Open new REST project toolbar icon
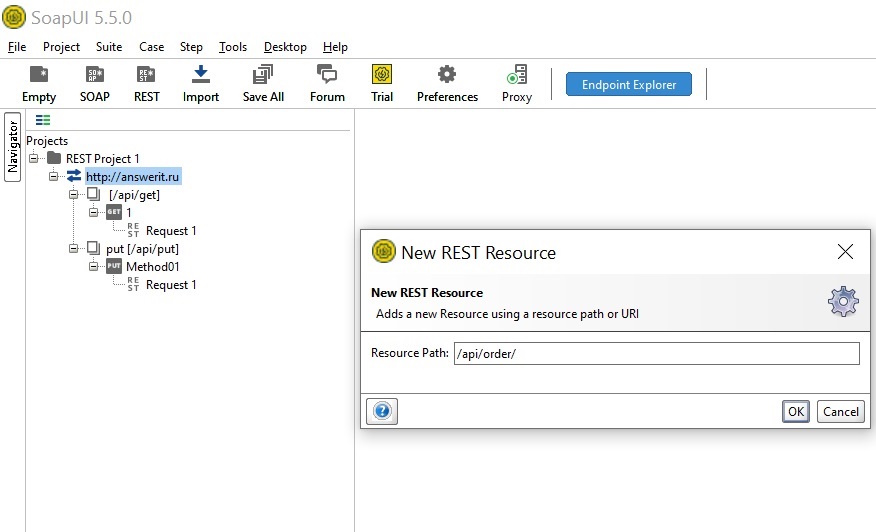 click(x=146, y=74)
